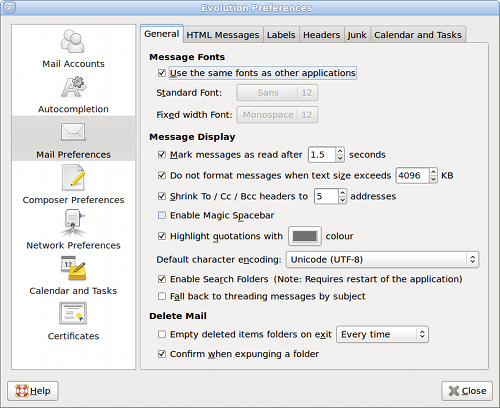Decrease the text size KB stepper

(433, 179)
